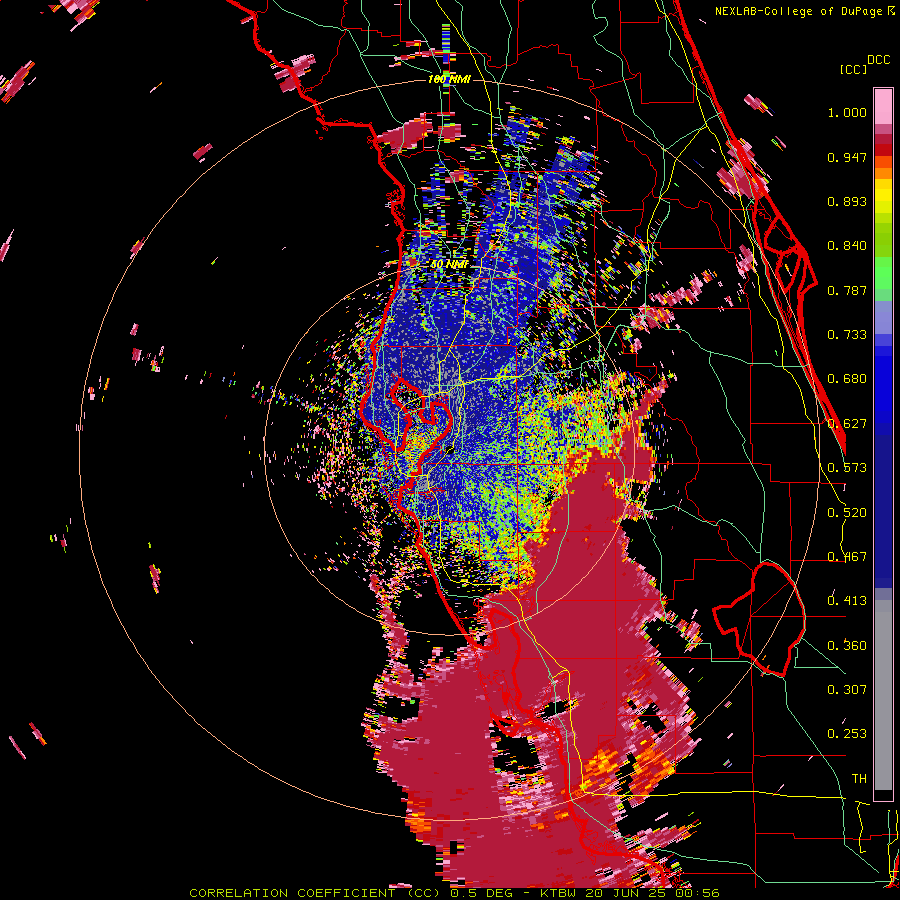Select the 1.000 scale value
The height and width of the screenshot is (900, 900).
(x=847, y=112)
